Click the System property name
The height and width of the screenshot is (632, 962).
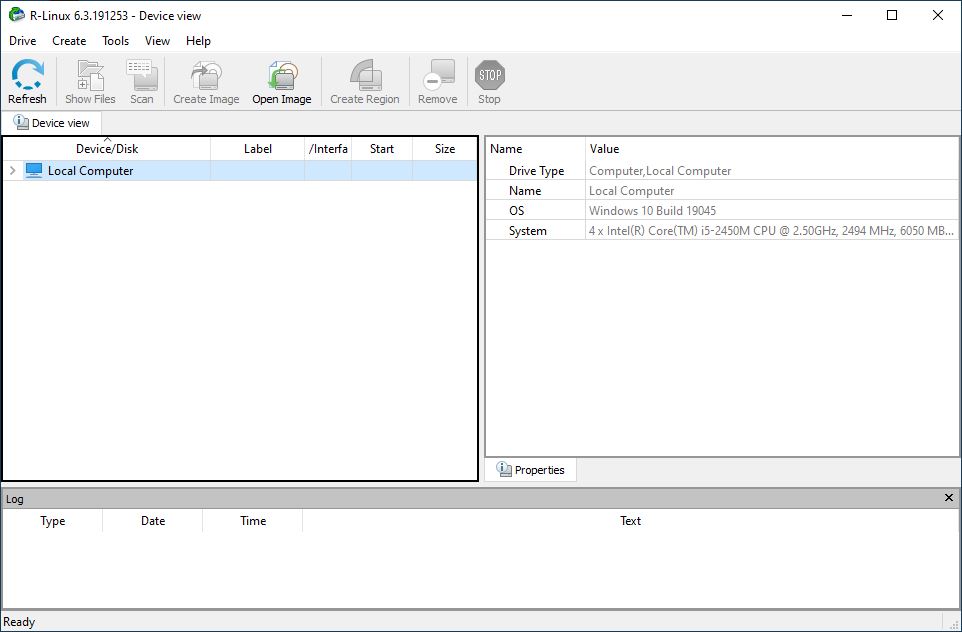click(x=528, y=231)
